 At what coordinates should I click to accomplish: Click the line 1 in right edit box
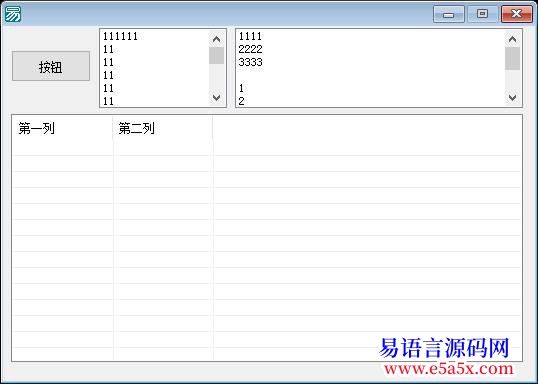(x=242, y=88)
